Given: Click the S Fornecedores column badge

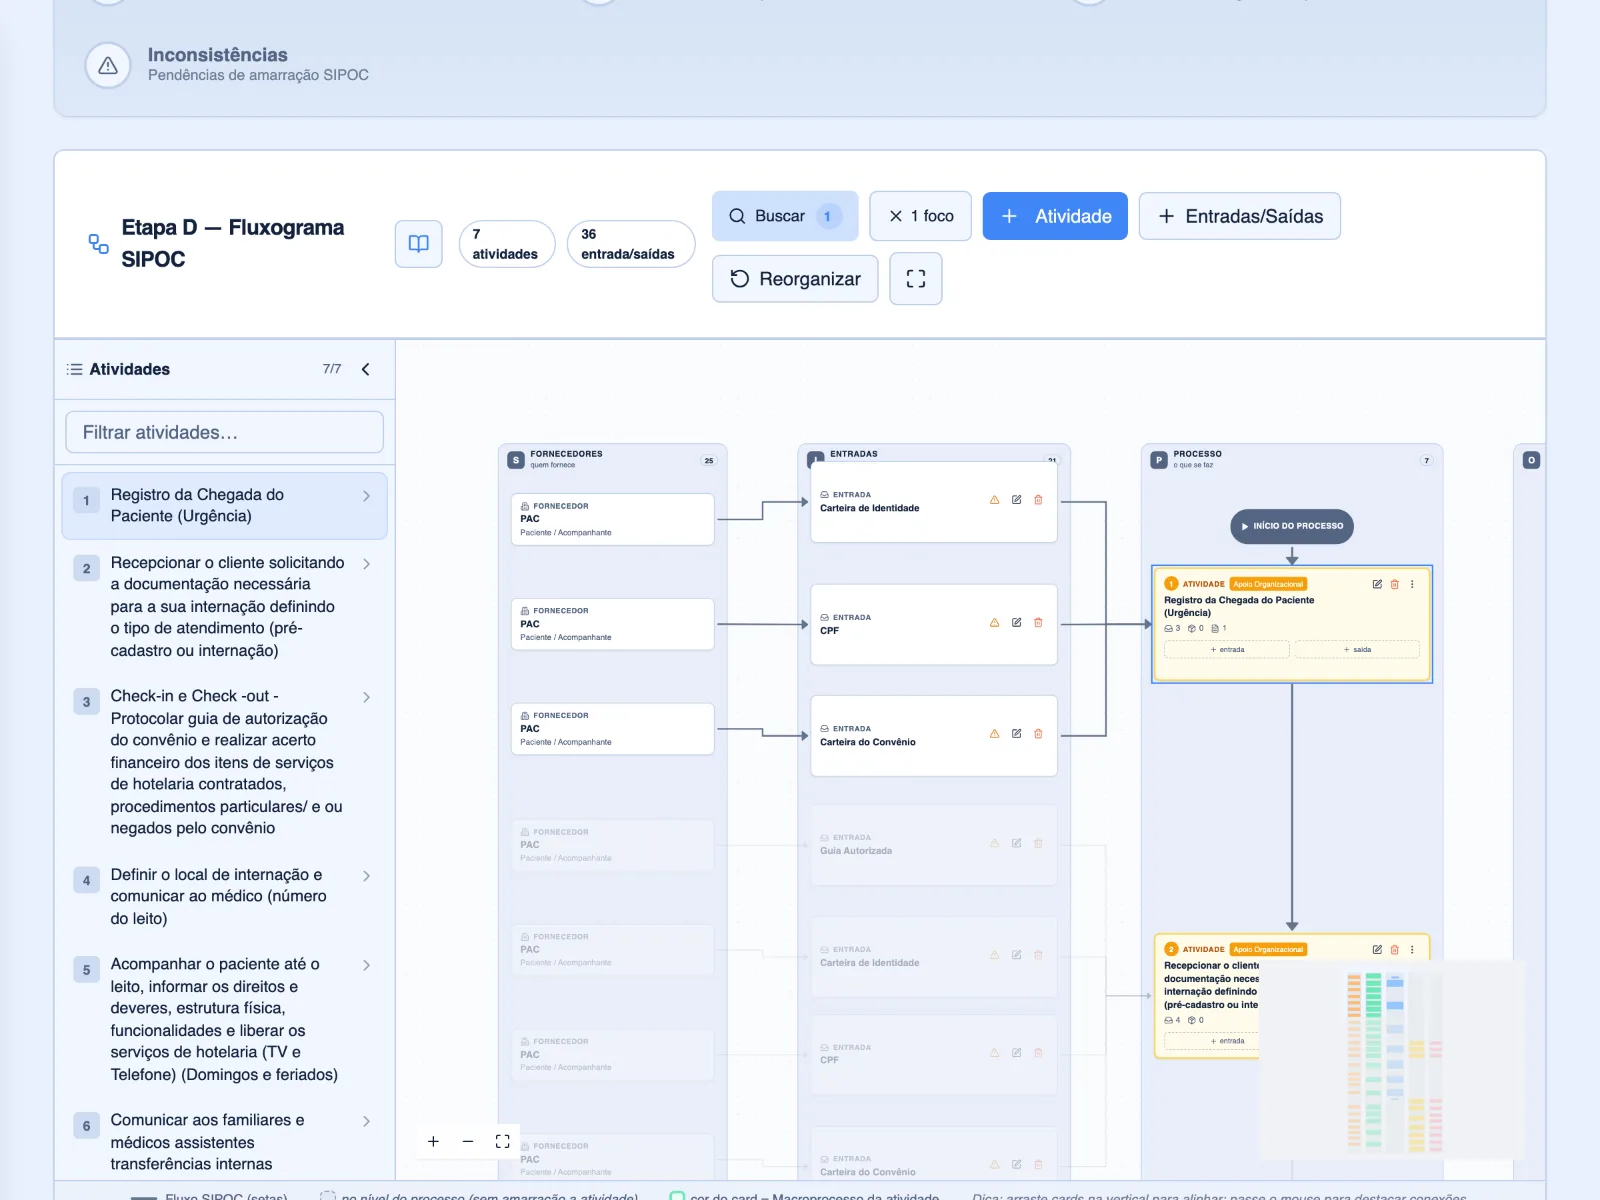Looking at the screenshot, I should [516, 460].
